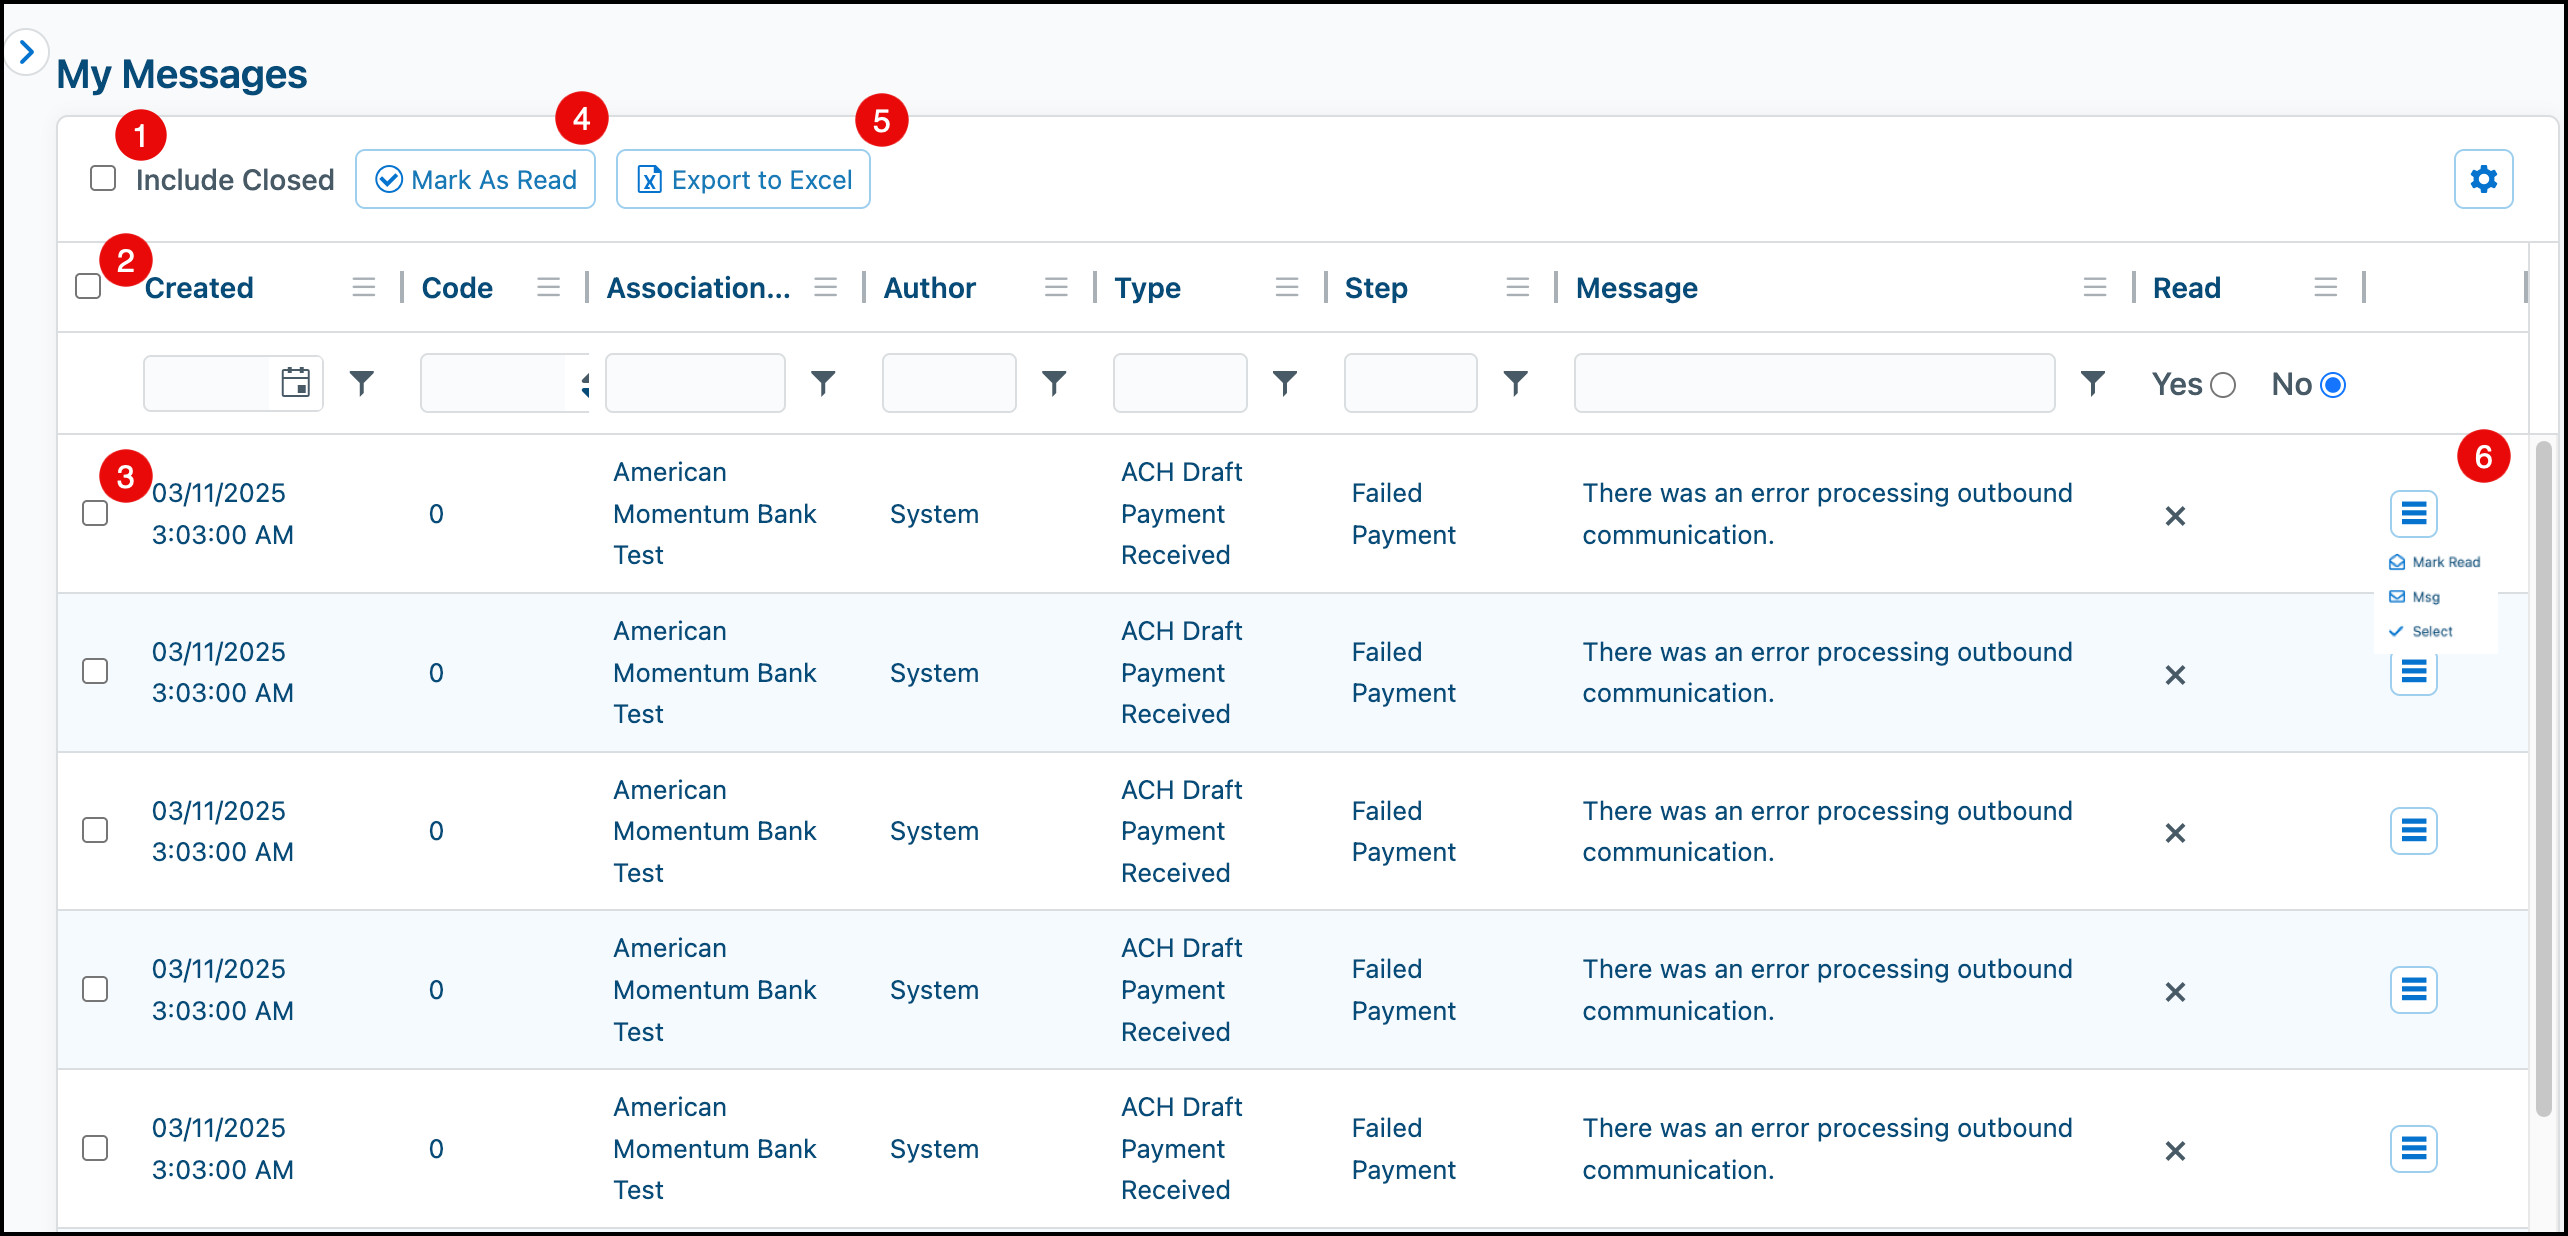Click the vertical scrollbar on the grid
Viewport: 2568px width, 1236px height.
pos(2544,780)
